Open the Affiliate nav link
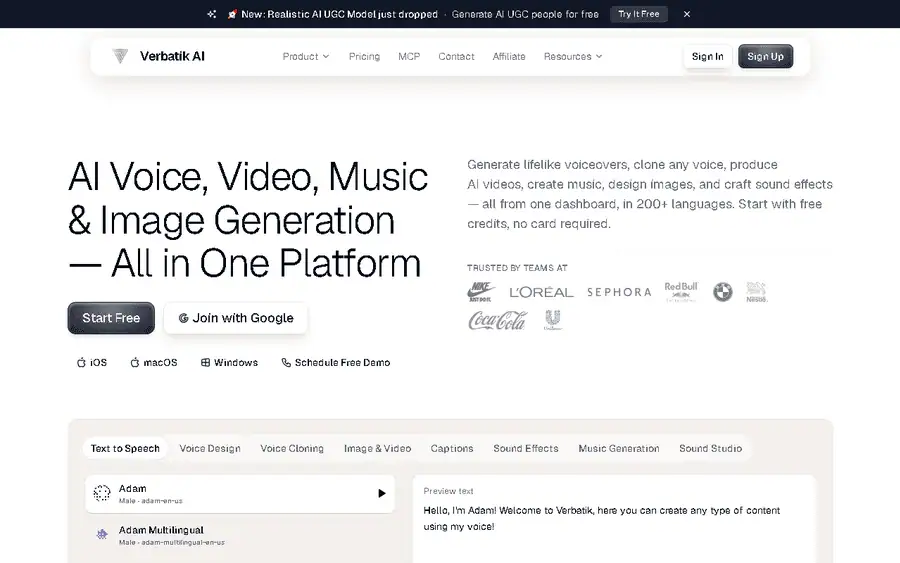 click(x=509, y=56)
